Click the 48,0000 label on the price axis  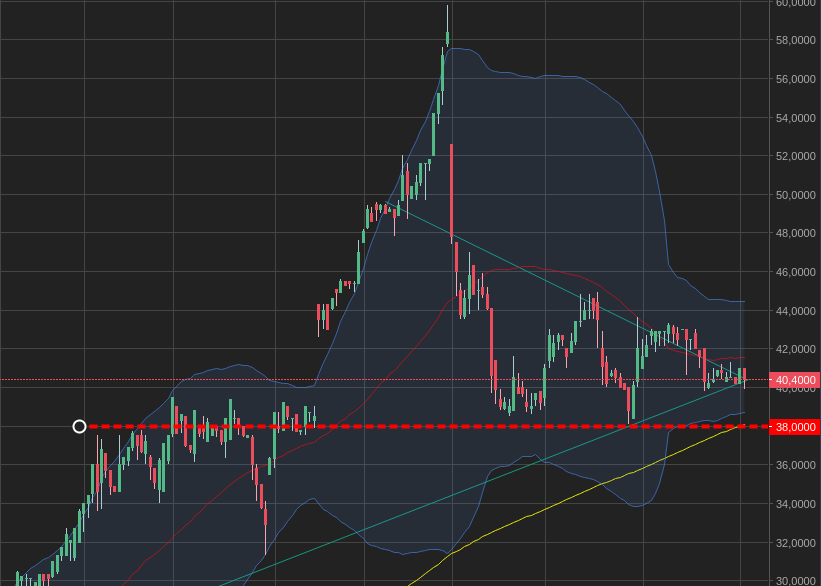[x=796, y=234]
